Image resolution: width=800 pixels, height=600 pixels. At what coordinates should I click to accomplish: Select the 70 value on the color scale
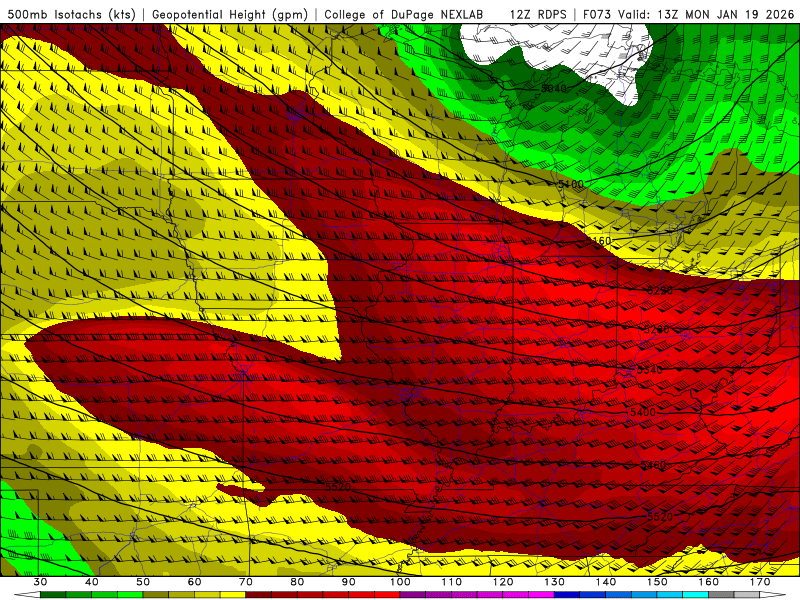click(x=246, y=582)
